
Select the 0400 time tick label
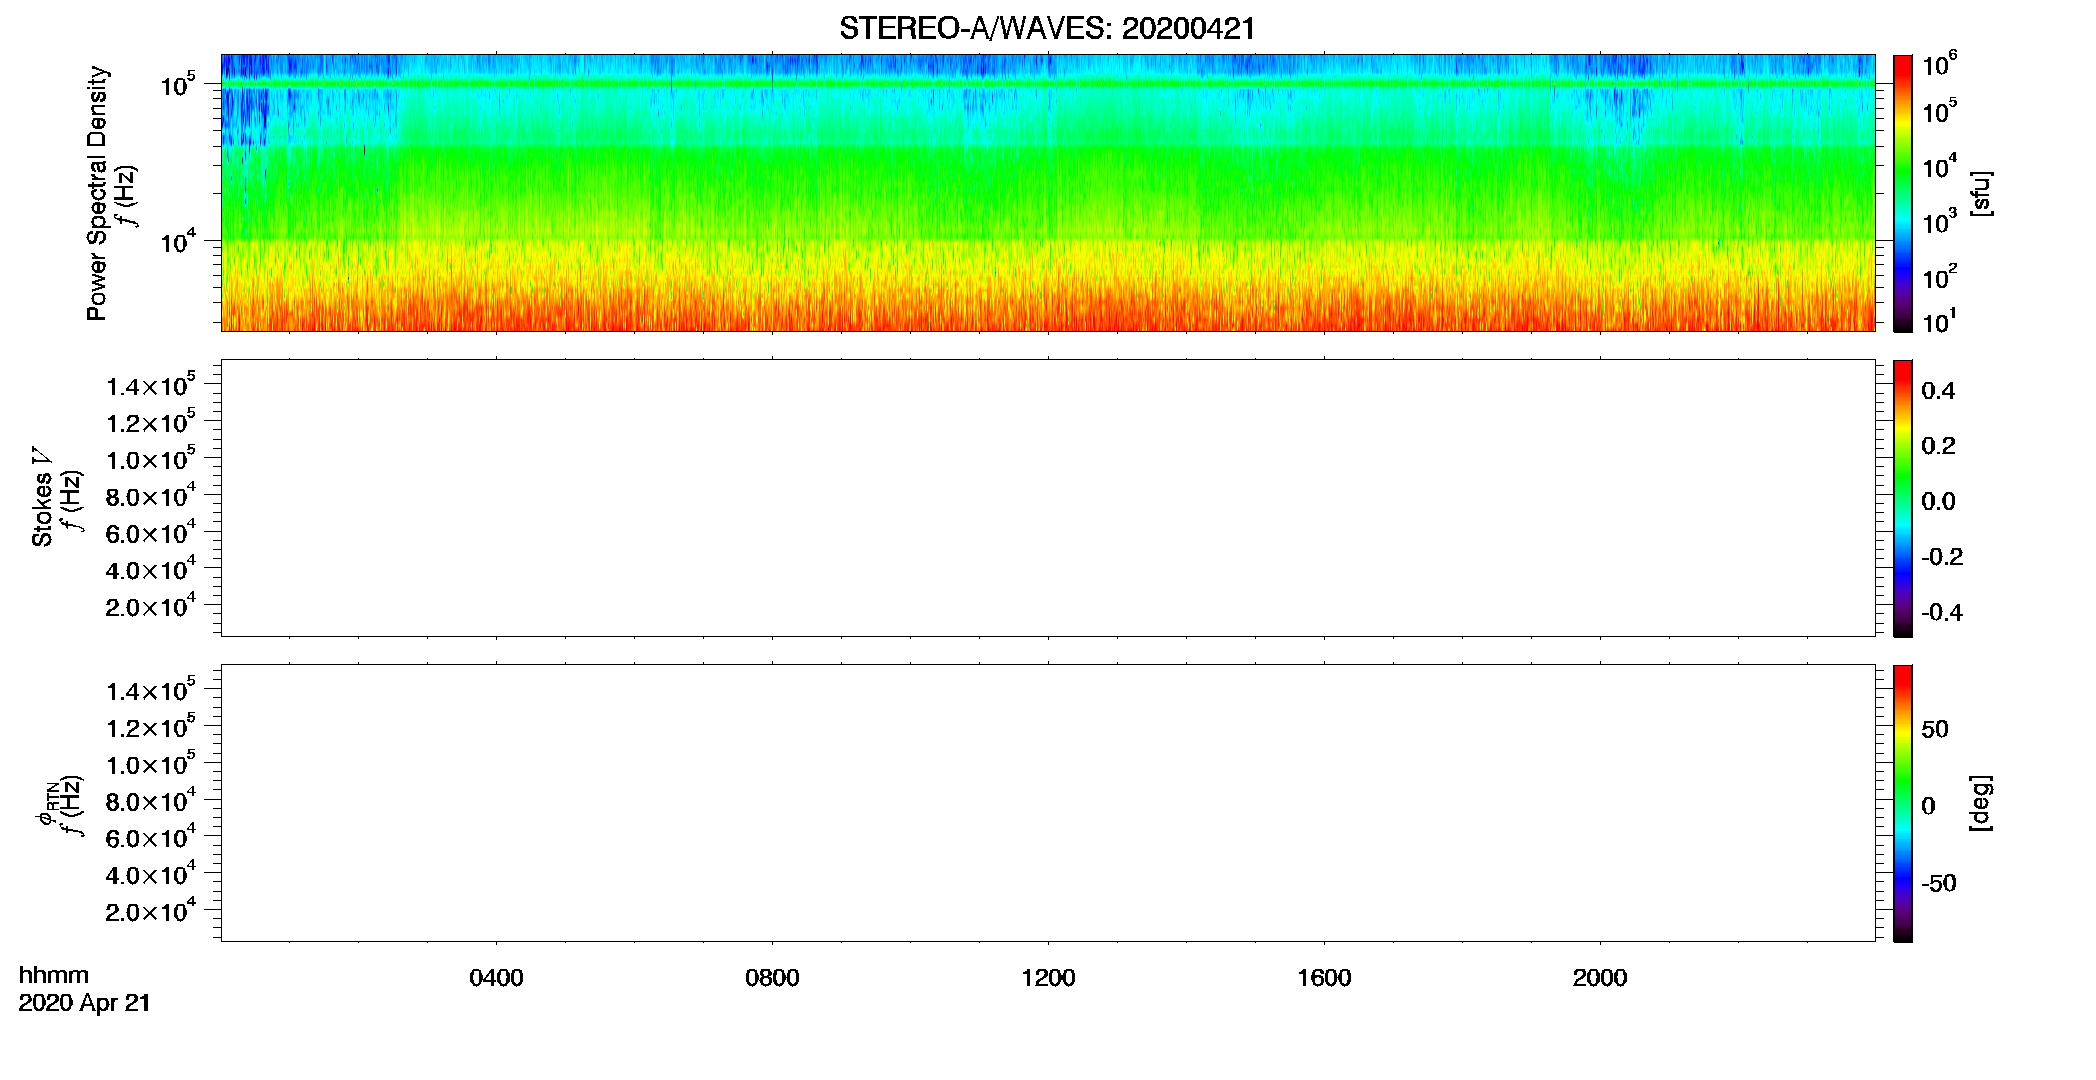click(x=496, y=978)
